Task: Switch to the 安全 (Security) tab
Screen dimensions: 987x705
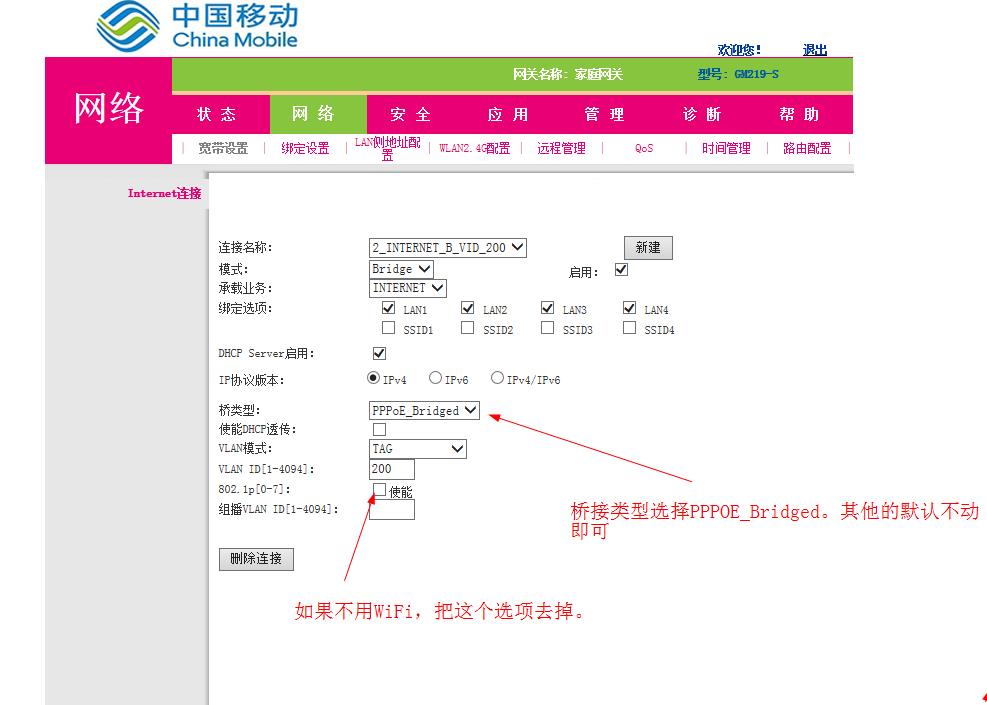Action: [407, 114]
